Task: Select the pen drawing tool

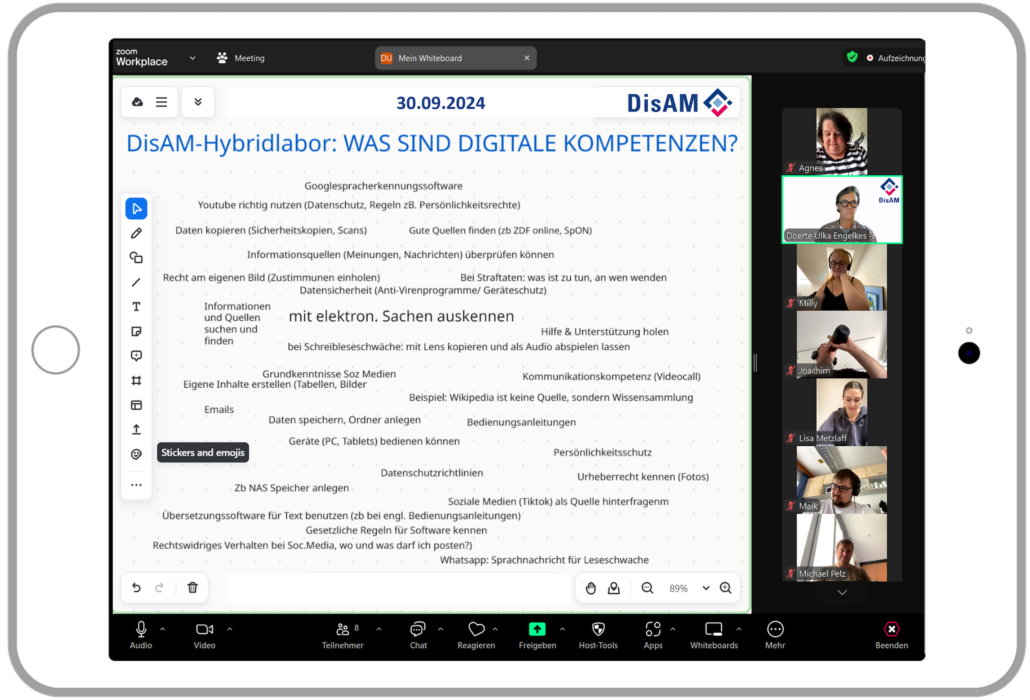Action: [137, 233]
